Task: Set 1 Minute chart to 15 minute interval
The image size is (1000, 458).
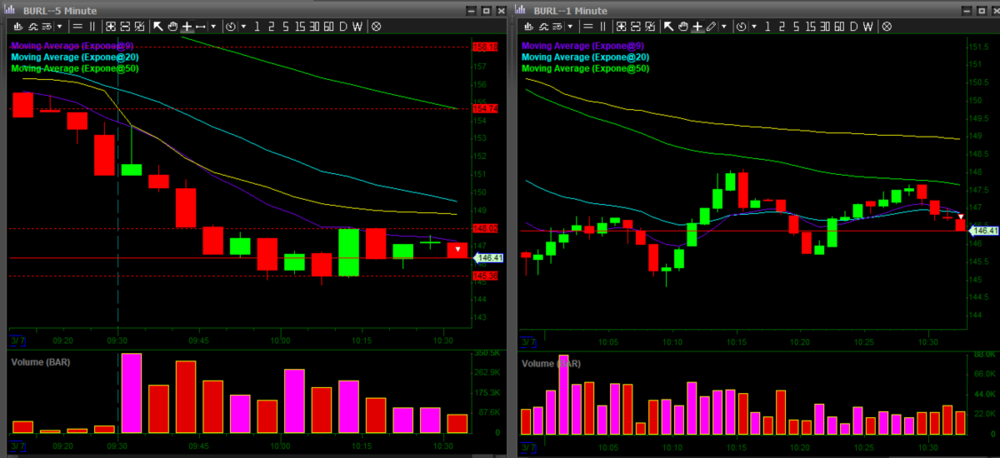Action: 810,27
